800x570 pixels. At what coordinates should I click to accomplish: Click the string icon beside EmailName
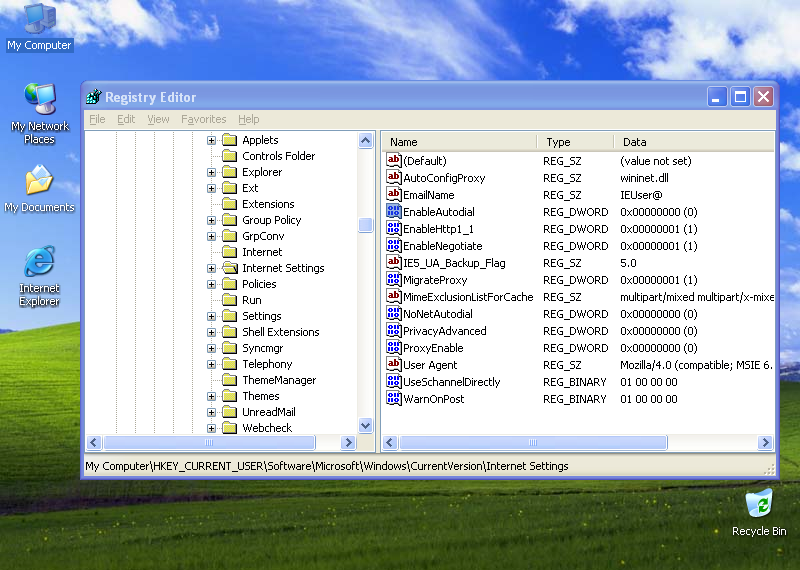393,194
